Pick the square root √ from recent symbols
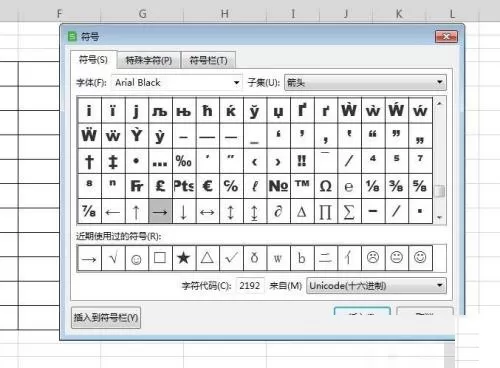This screenshot has width=500, height=368. [113, 258]
